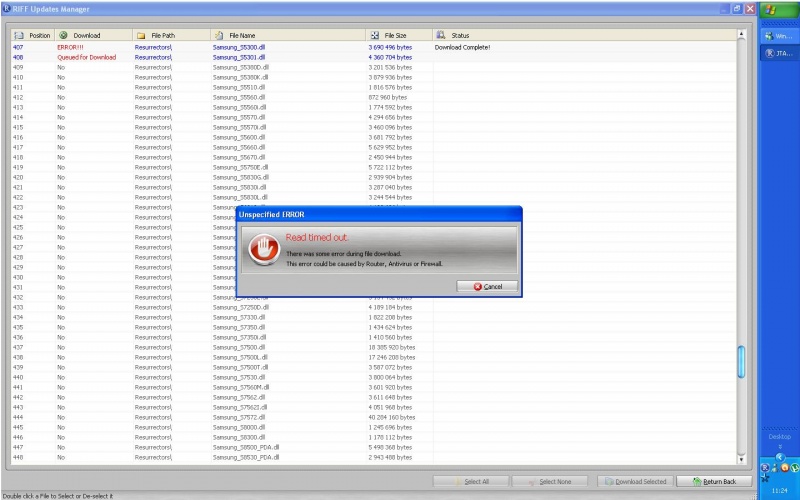Click the '5 629 952 bytes' size cell
The height and width of the screenshot is (500, 800).
coord(390,147)
